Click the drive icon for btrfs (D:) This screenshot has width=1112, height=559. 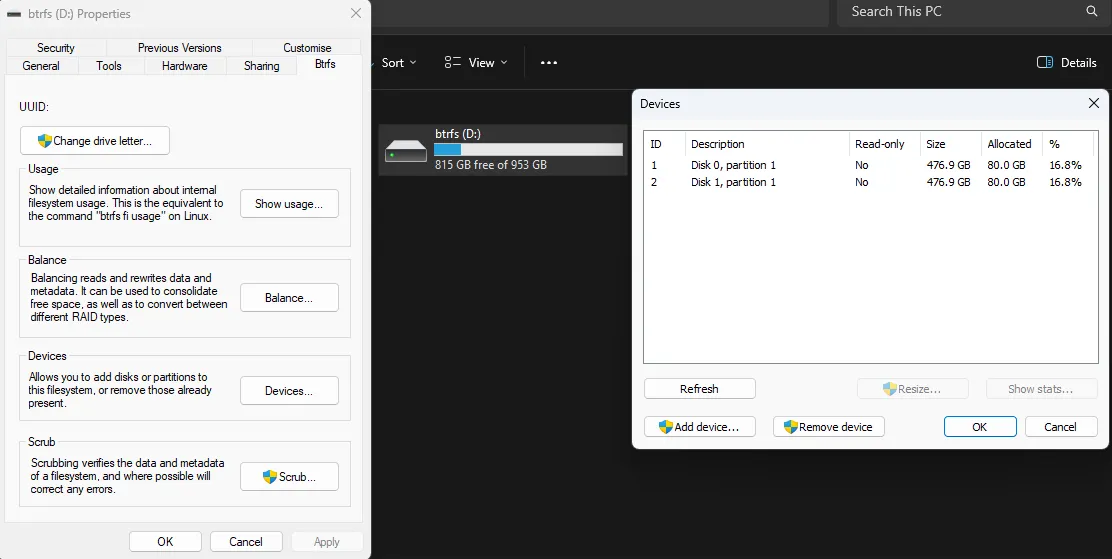tap(406, 151)
